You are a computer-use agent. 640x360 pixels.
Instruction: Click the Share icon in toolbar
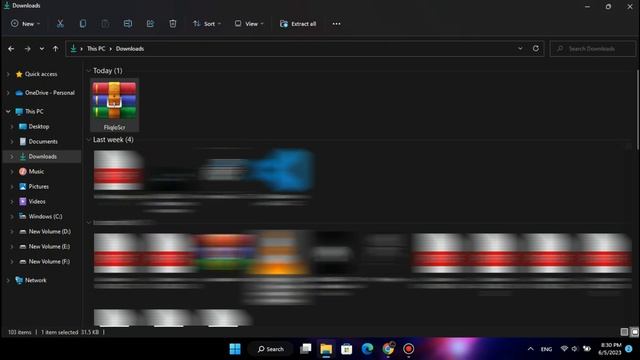(x=150, y=24)
